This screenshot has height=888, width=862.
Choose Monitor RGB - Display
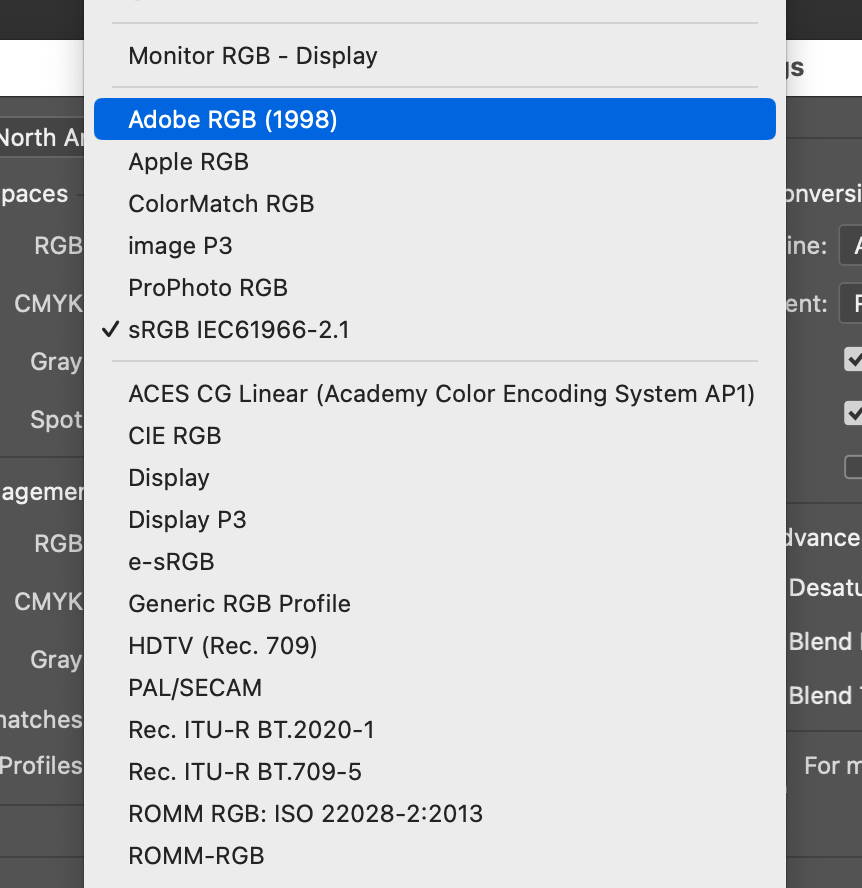(x=251, y=56)
